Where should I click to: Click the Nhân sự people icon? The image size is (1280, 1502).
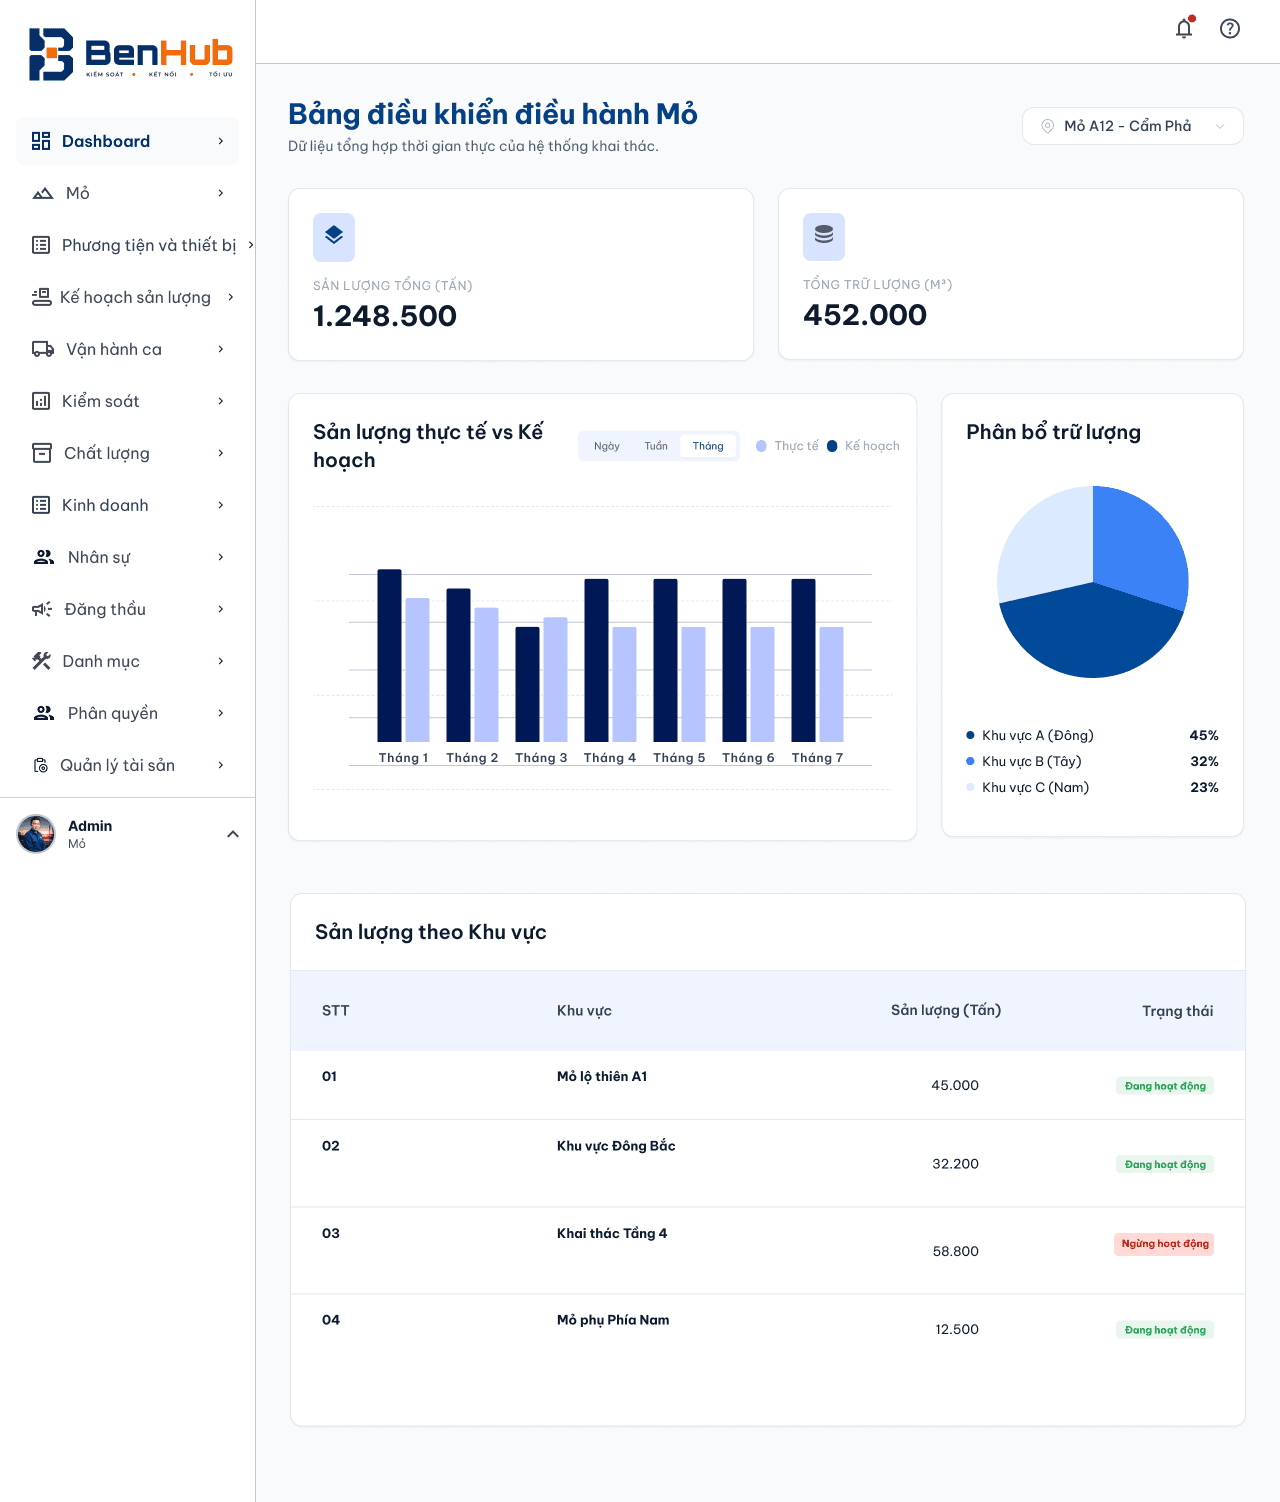coord(44,557)
